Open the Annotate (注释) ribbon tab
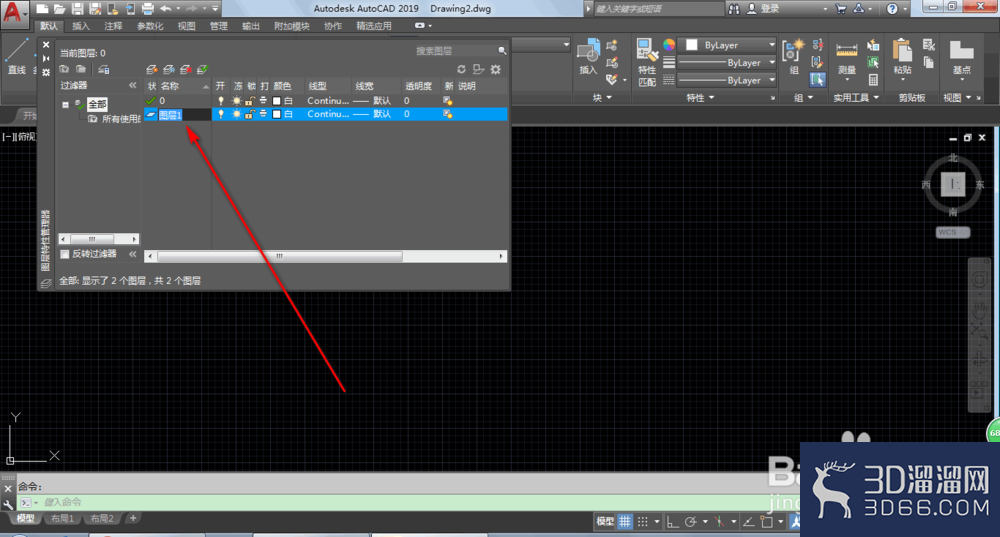Viewport: 1000px width, 537px height. tap(113, 26)
